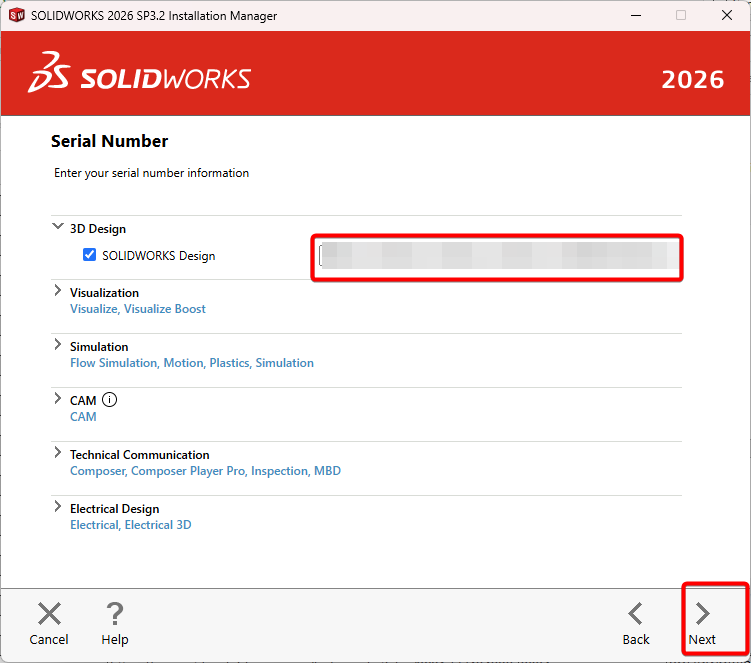Open Help via the question mark icon

[x=115, y=614]
